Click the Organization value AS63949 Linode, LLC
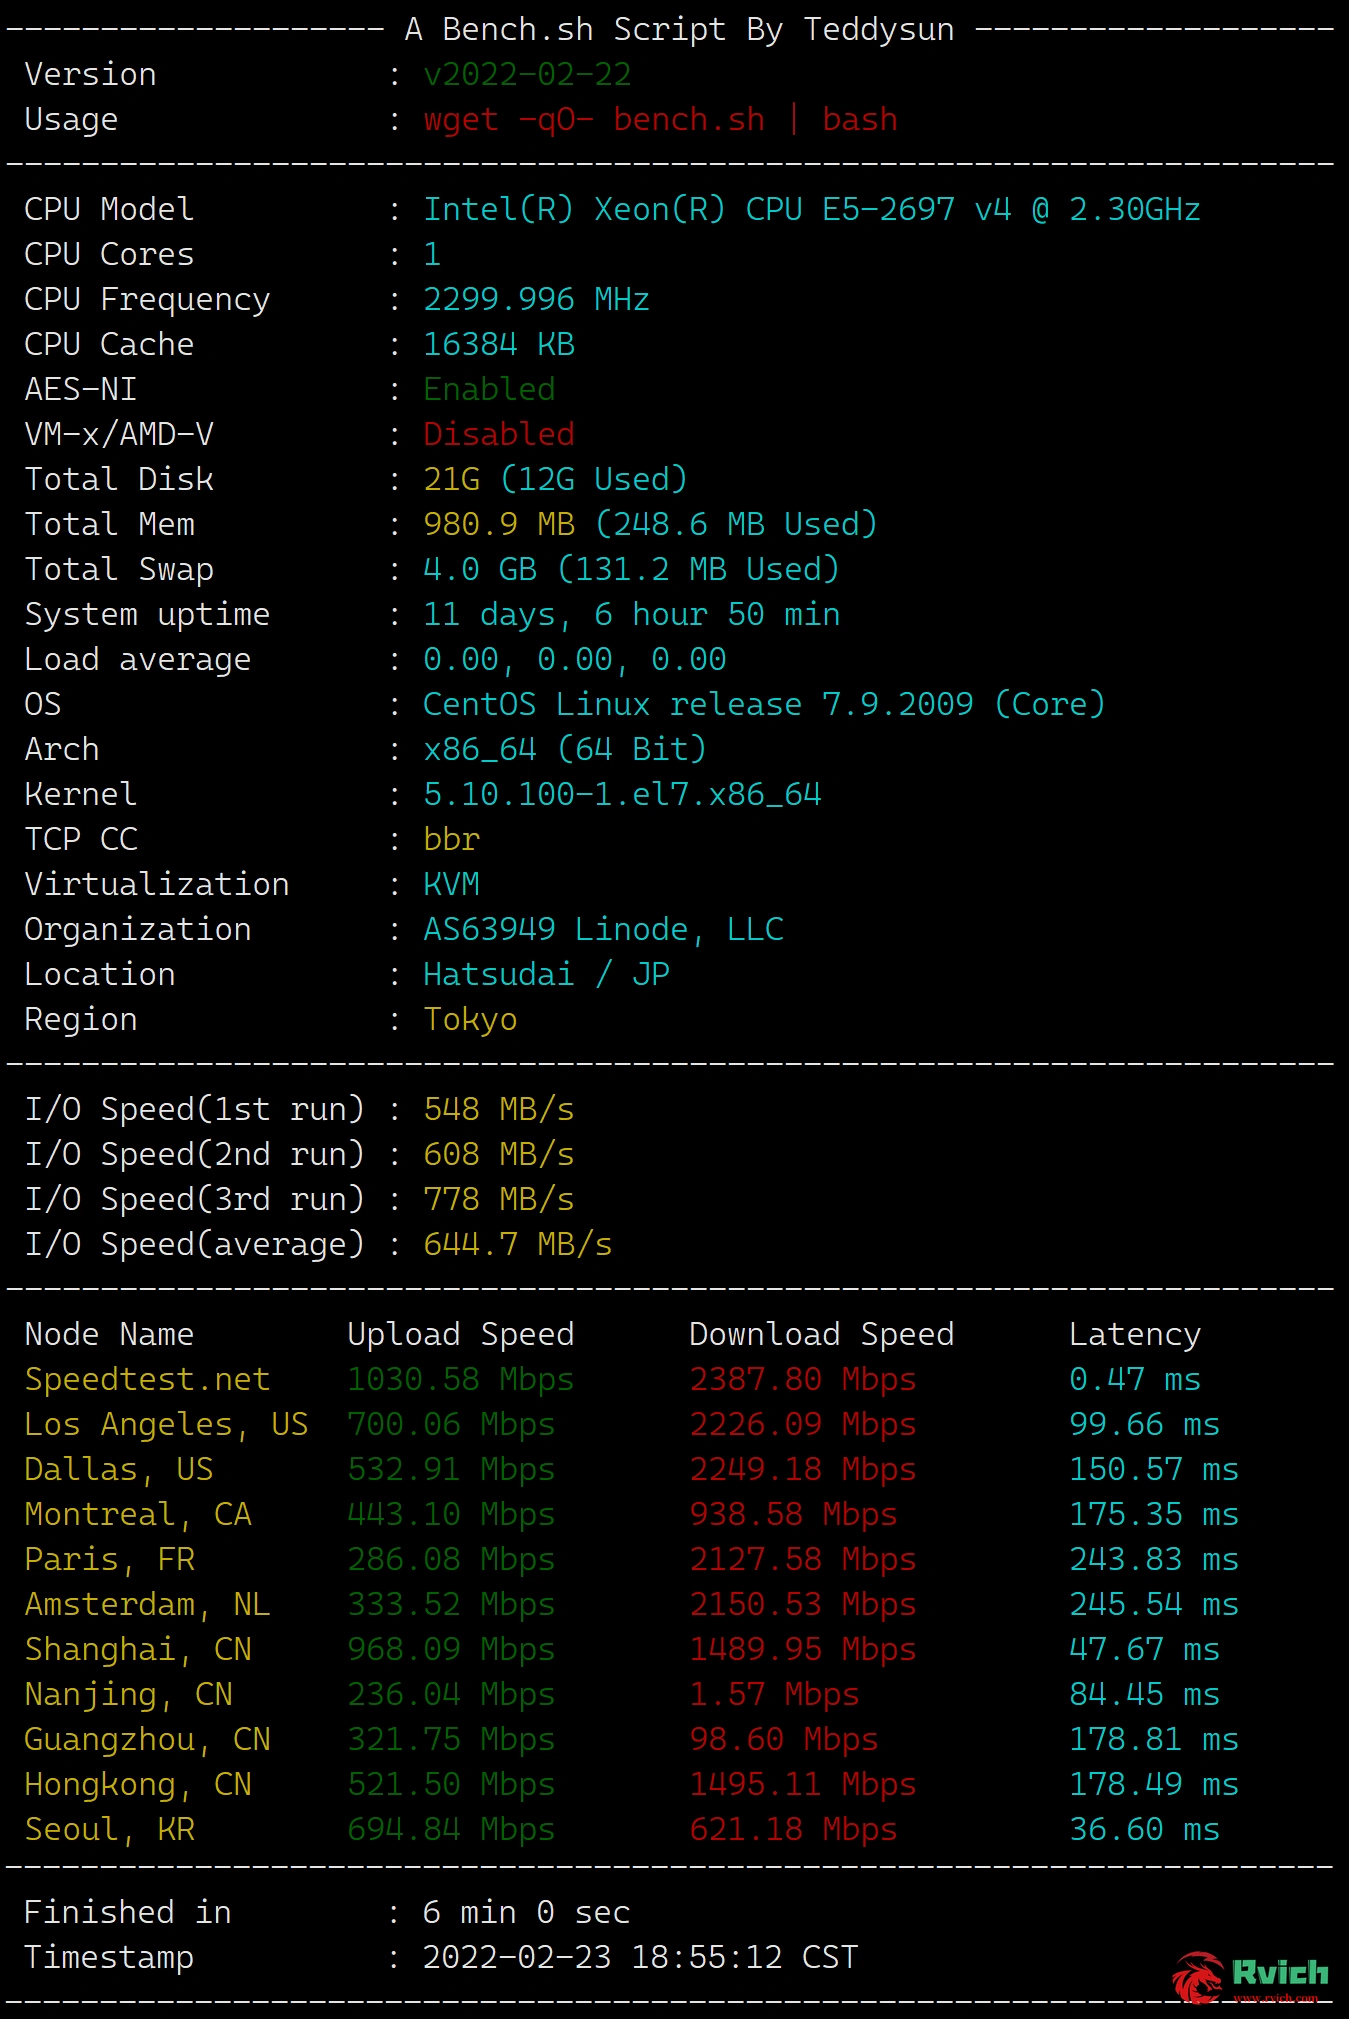This screenshot has width=1349, height=2020. pyautogui.click(x=603, y=929)
